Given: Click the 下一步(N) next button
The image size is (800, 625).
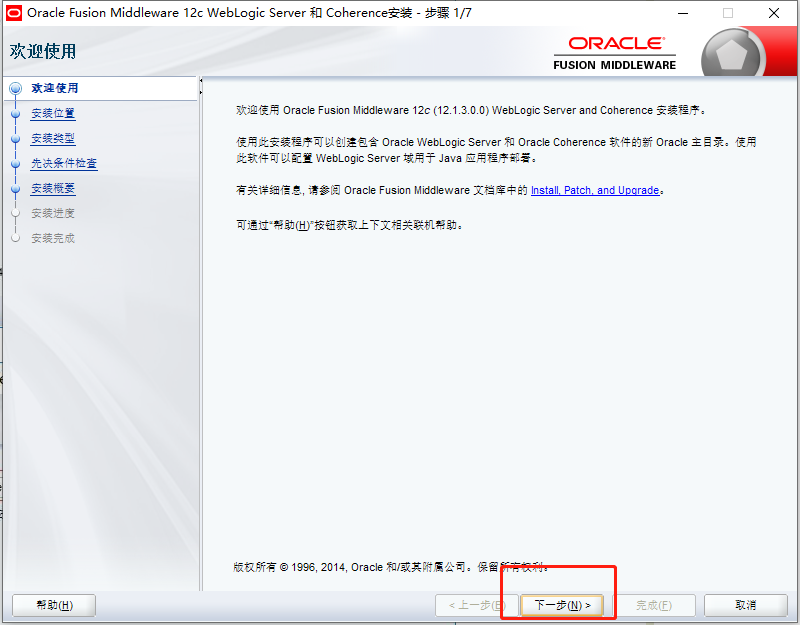Looking at the screenshot, I should (562, 605).
